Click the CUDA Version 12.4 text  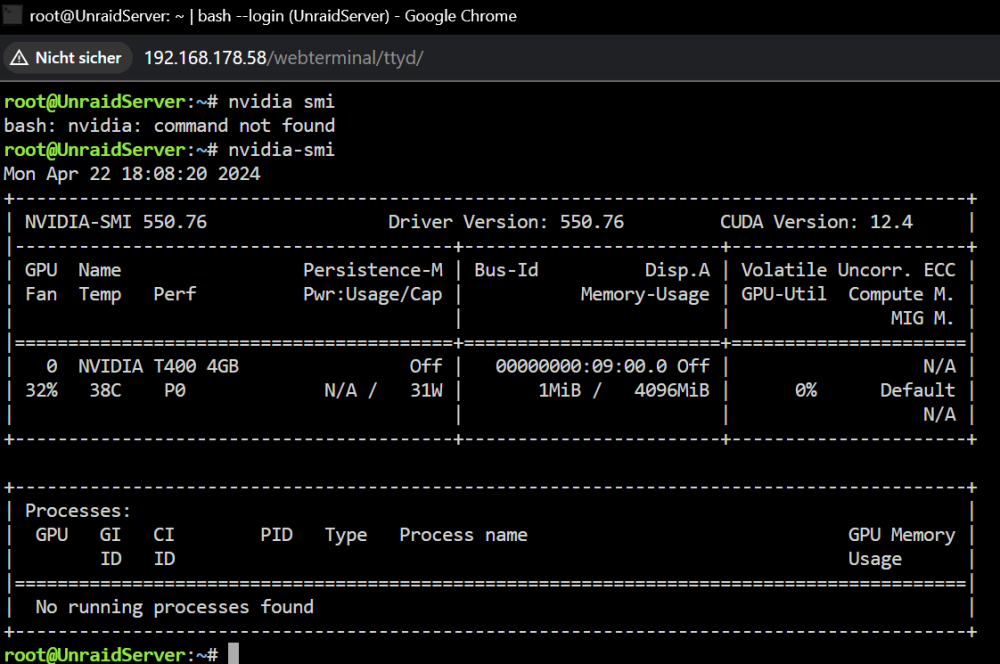click(x=816, y=222)
